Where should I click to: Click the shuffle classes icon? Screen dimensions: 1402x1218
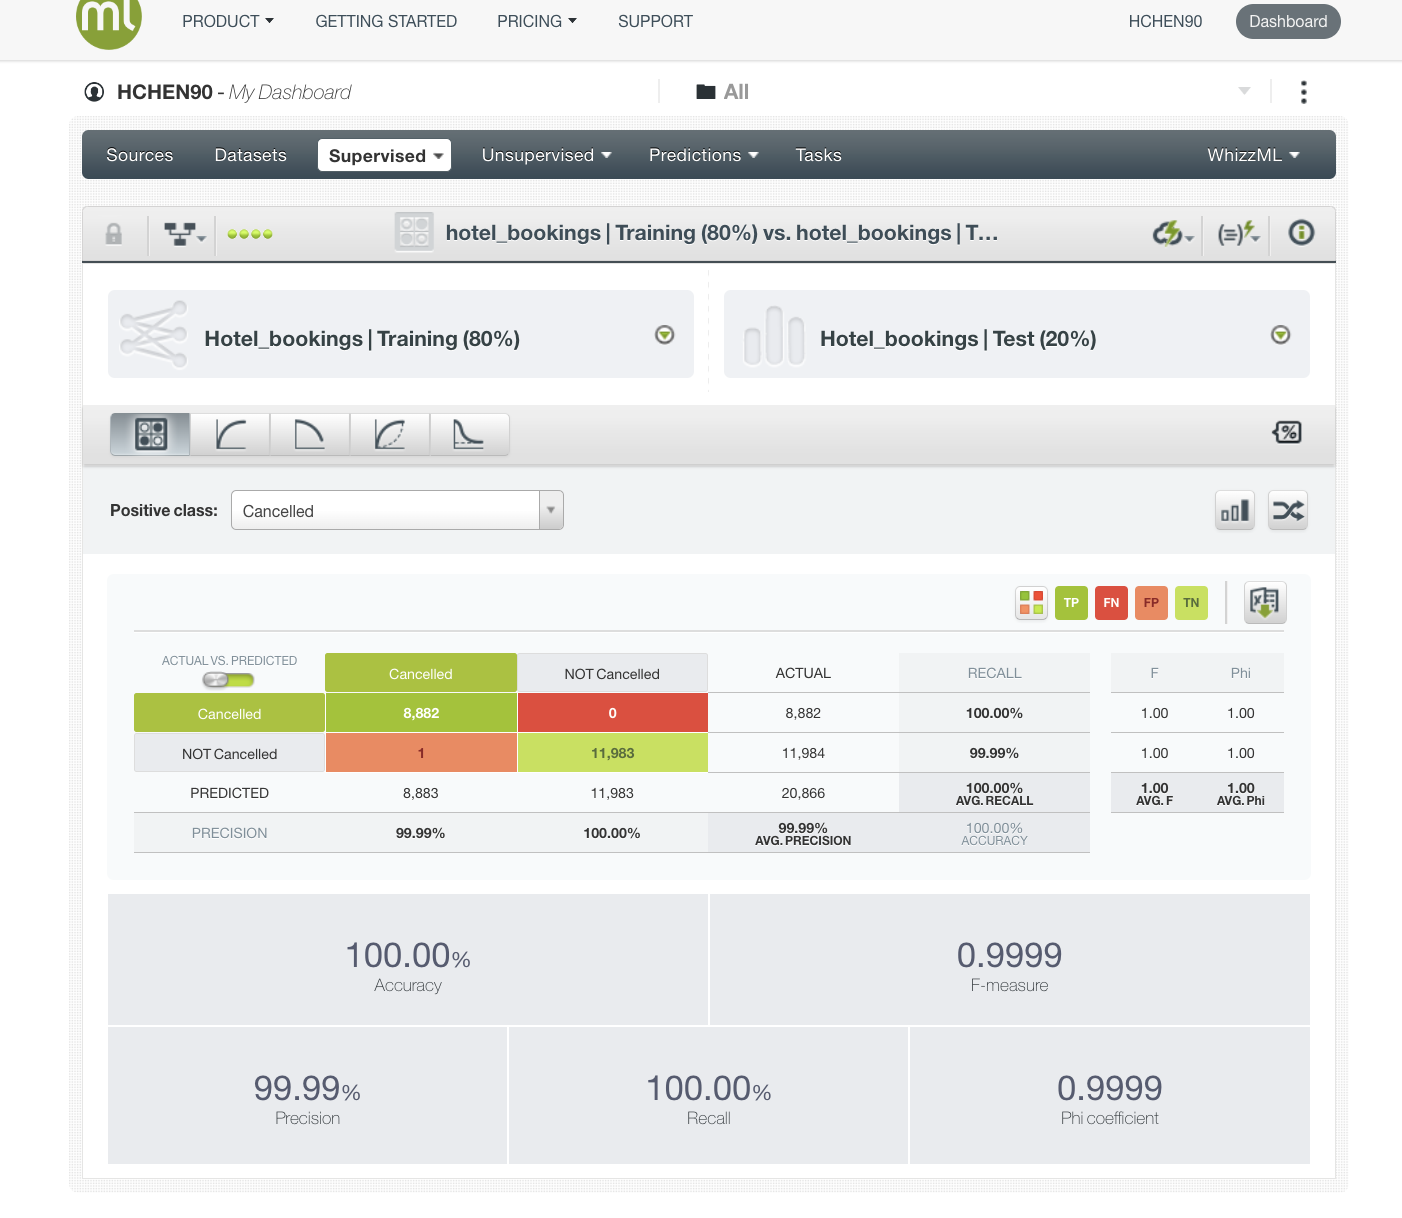[1288, 511]
